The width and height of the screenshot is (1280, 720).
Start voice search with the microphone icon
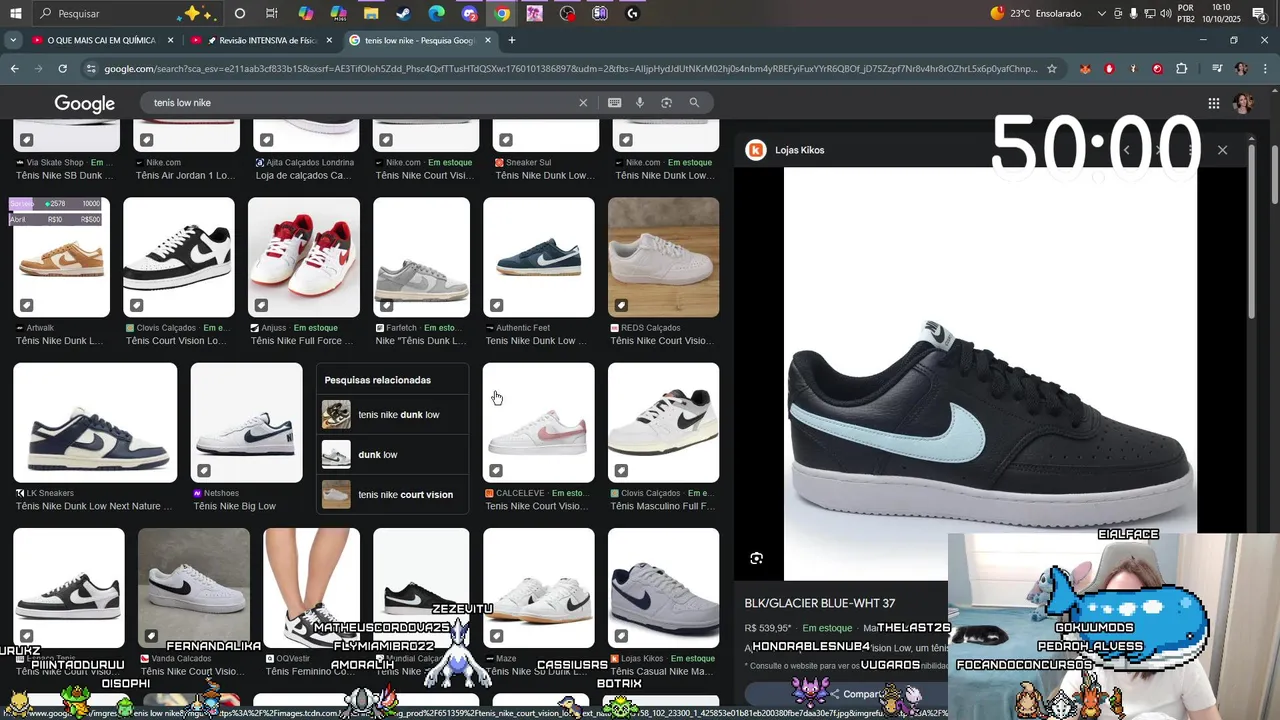pos(640,103)
